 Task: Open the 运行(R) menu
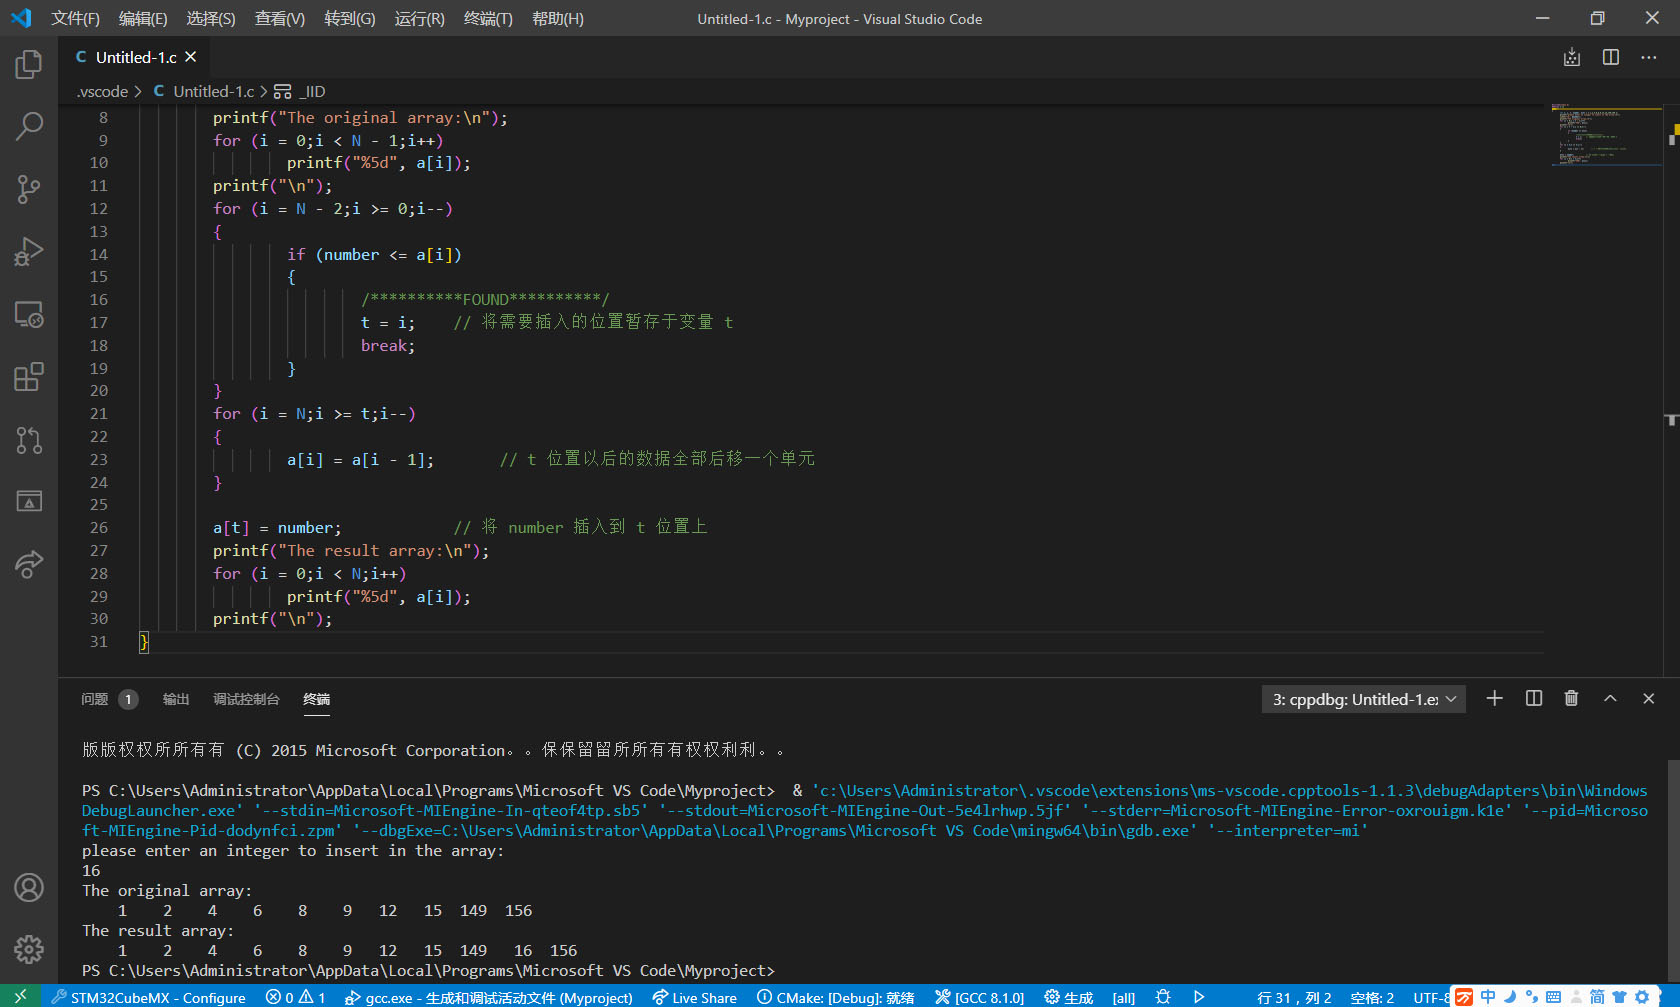(420, 18)
